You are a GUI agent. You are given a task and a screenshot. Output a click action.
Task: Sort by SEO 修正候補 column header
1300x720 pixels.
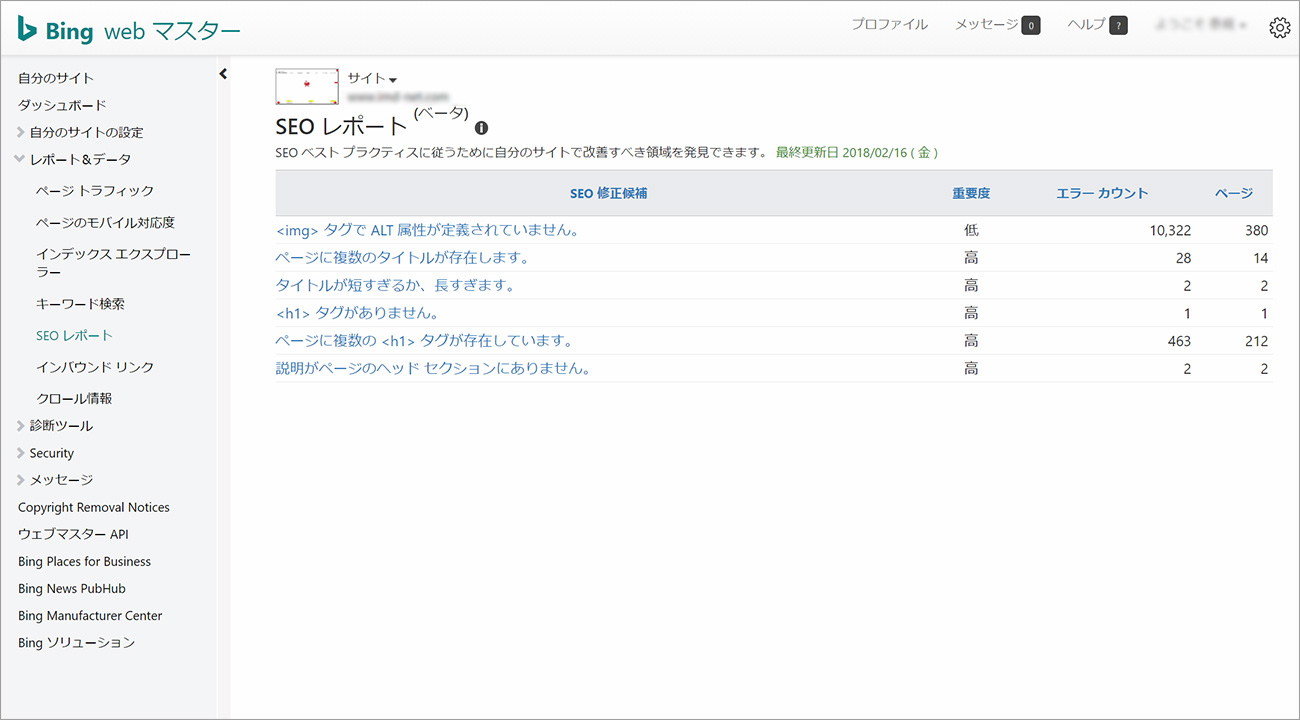608,193
